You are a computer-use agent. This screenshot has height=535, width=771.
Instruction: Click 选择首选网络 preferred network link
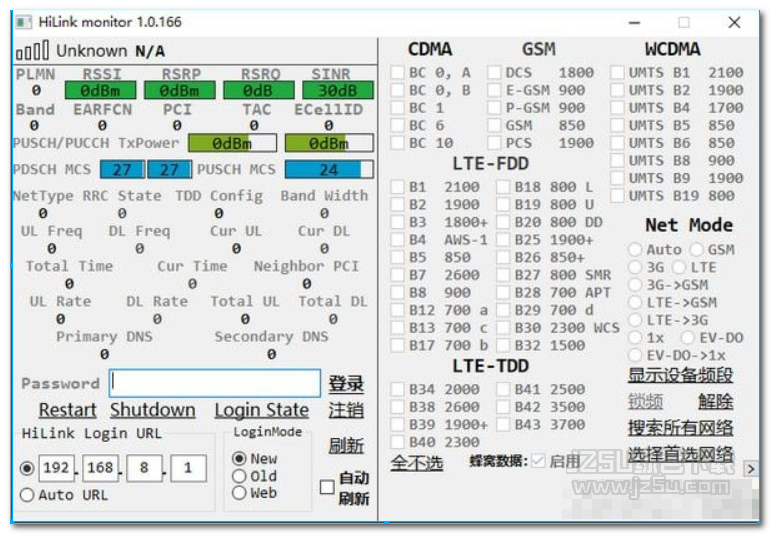tap(681, 454)
